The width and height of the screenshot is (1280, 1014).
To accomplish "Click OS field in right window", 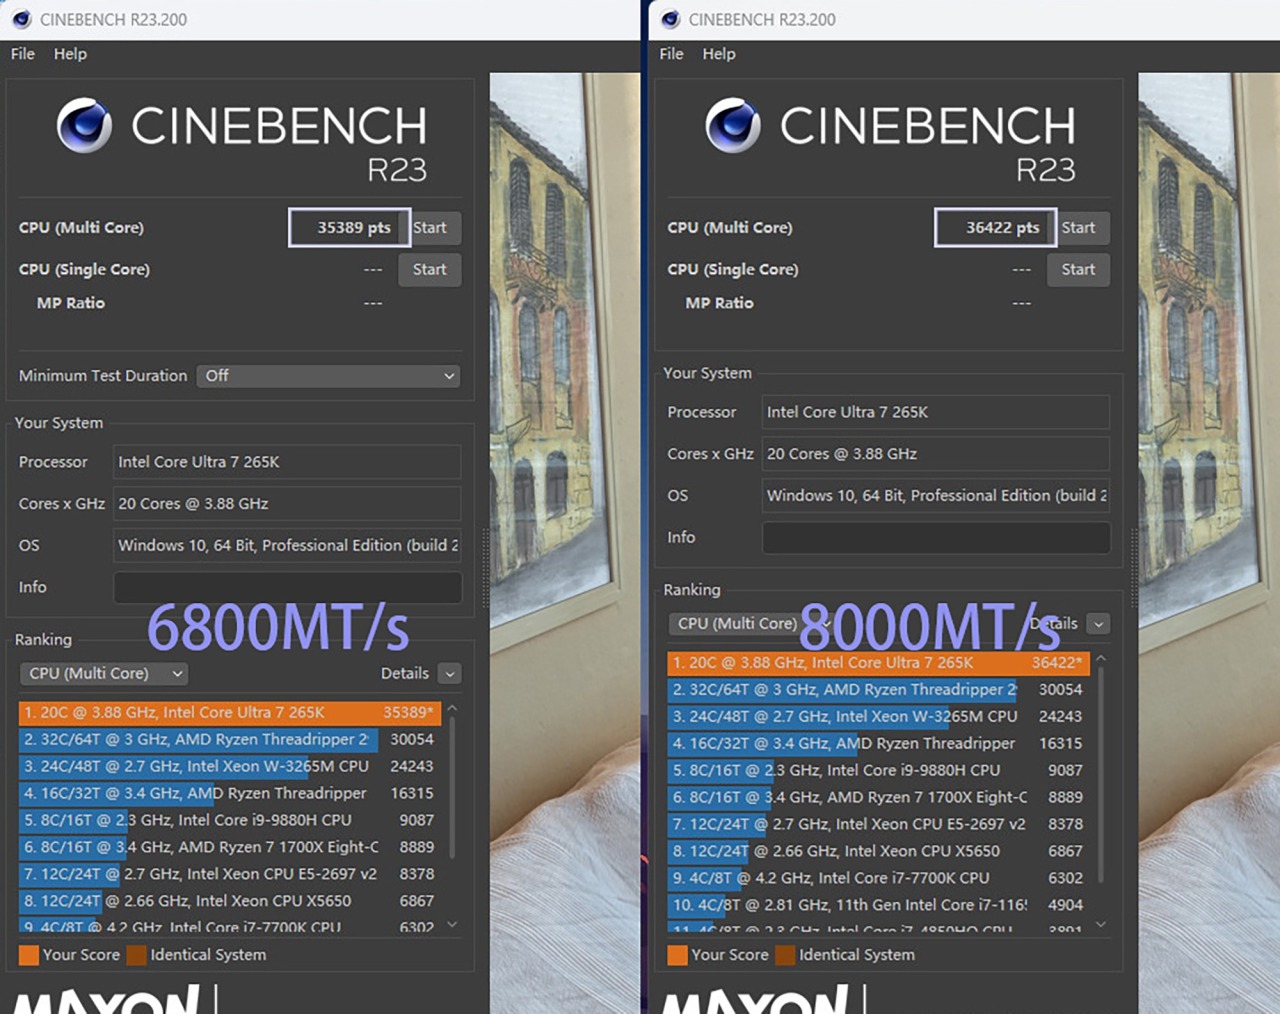I will pos(936,496).
